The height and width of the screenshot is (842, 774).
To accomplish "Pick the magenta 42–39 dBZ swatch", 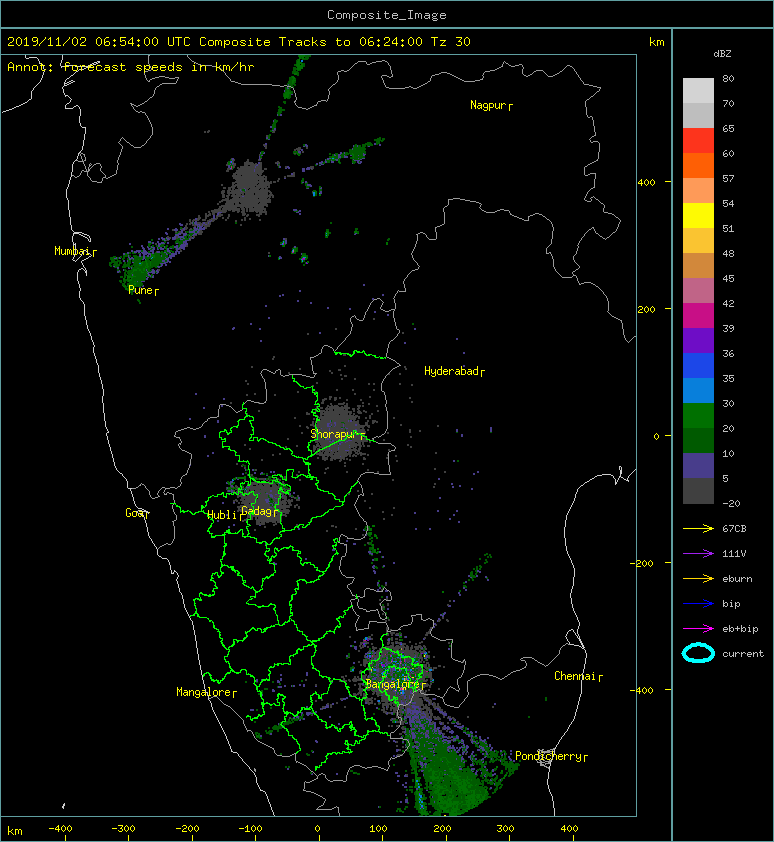I will tap(698, 315).
